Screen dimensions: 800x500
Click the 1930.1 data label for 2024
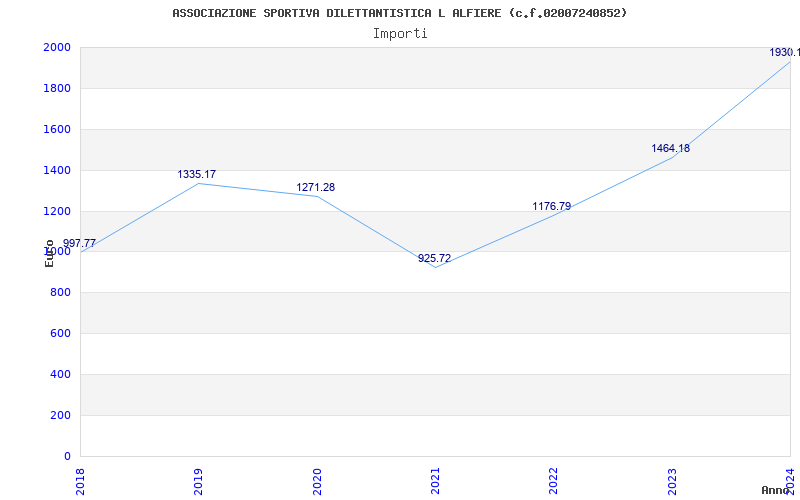784,52
